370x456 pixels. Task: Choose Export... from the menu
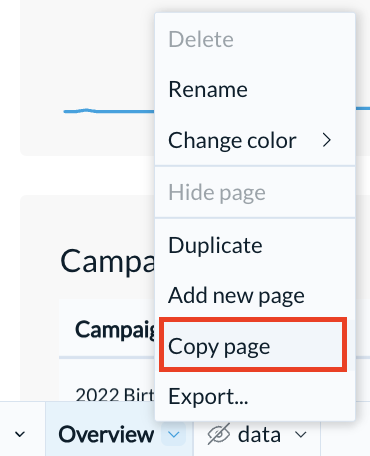[x=255, y=396]
